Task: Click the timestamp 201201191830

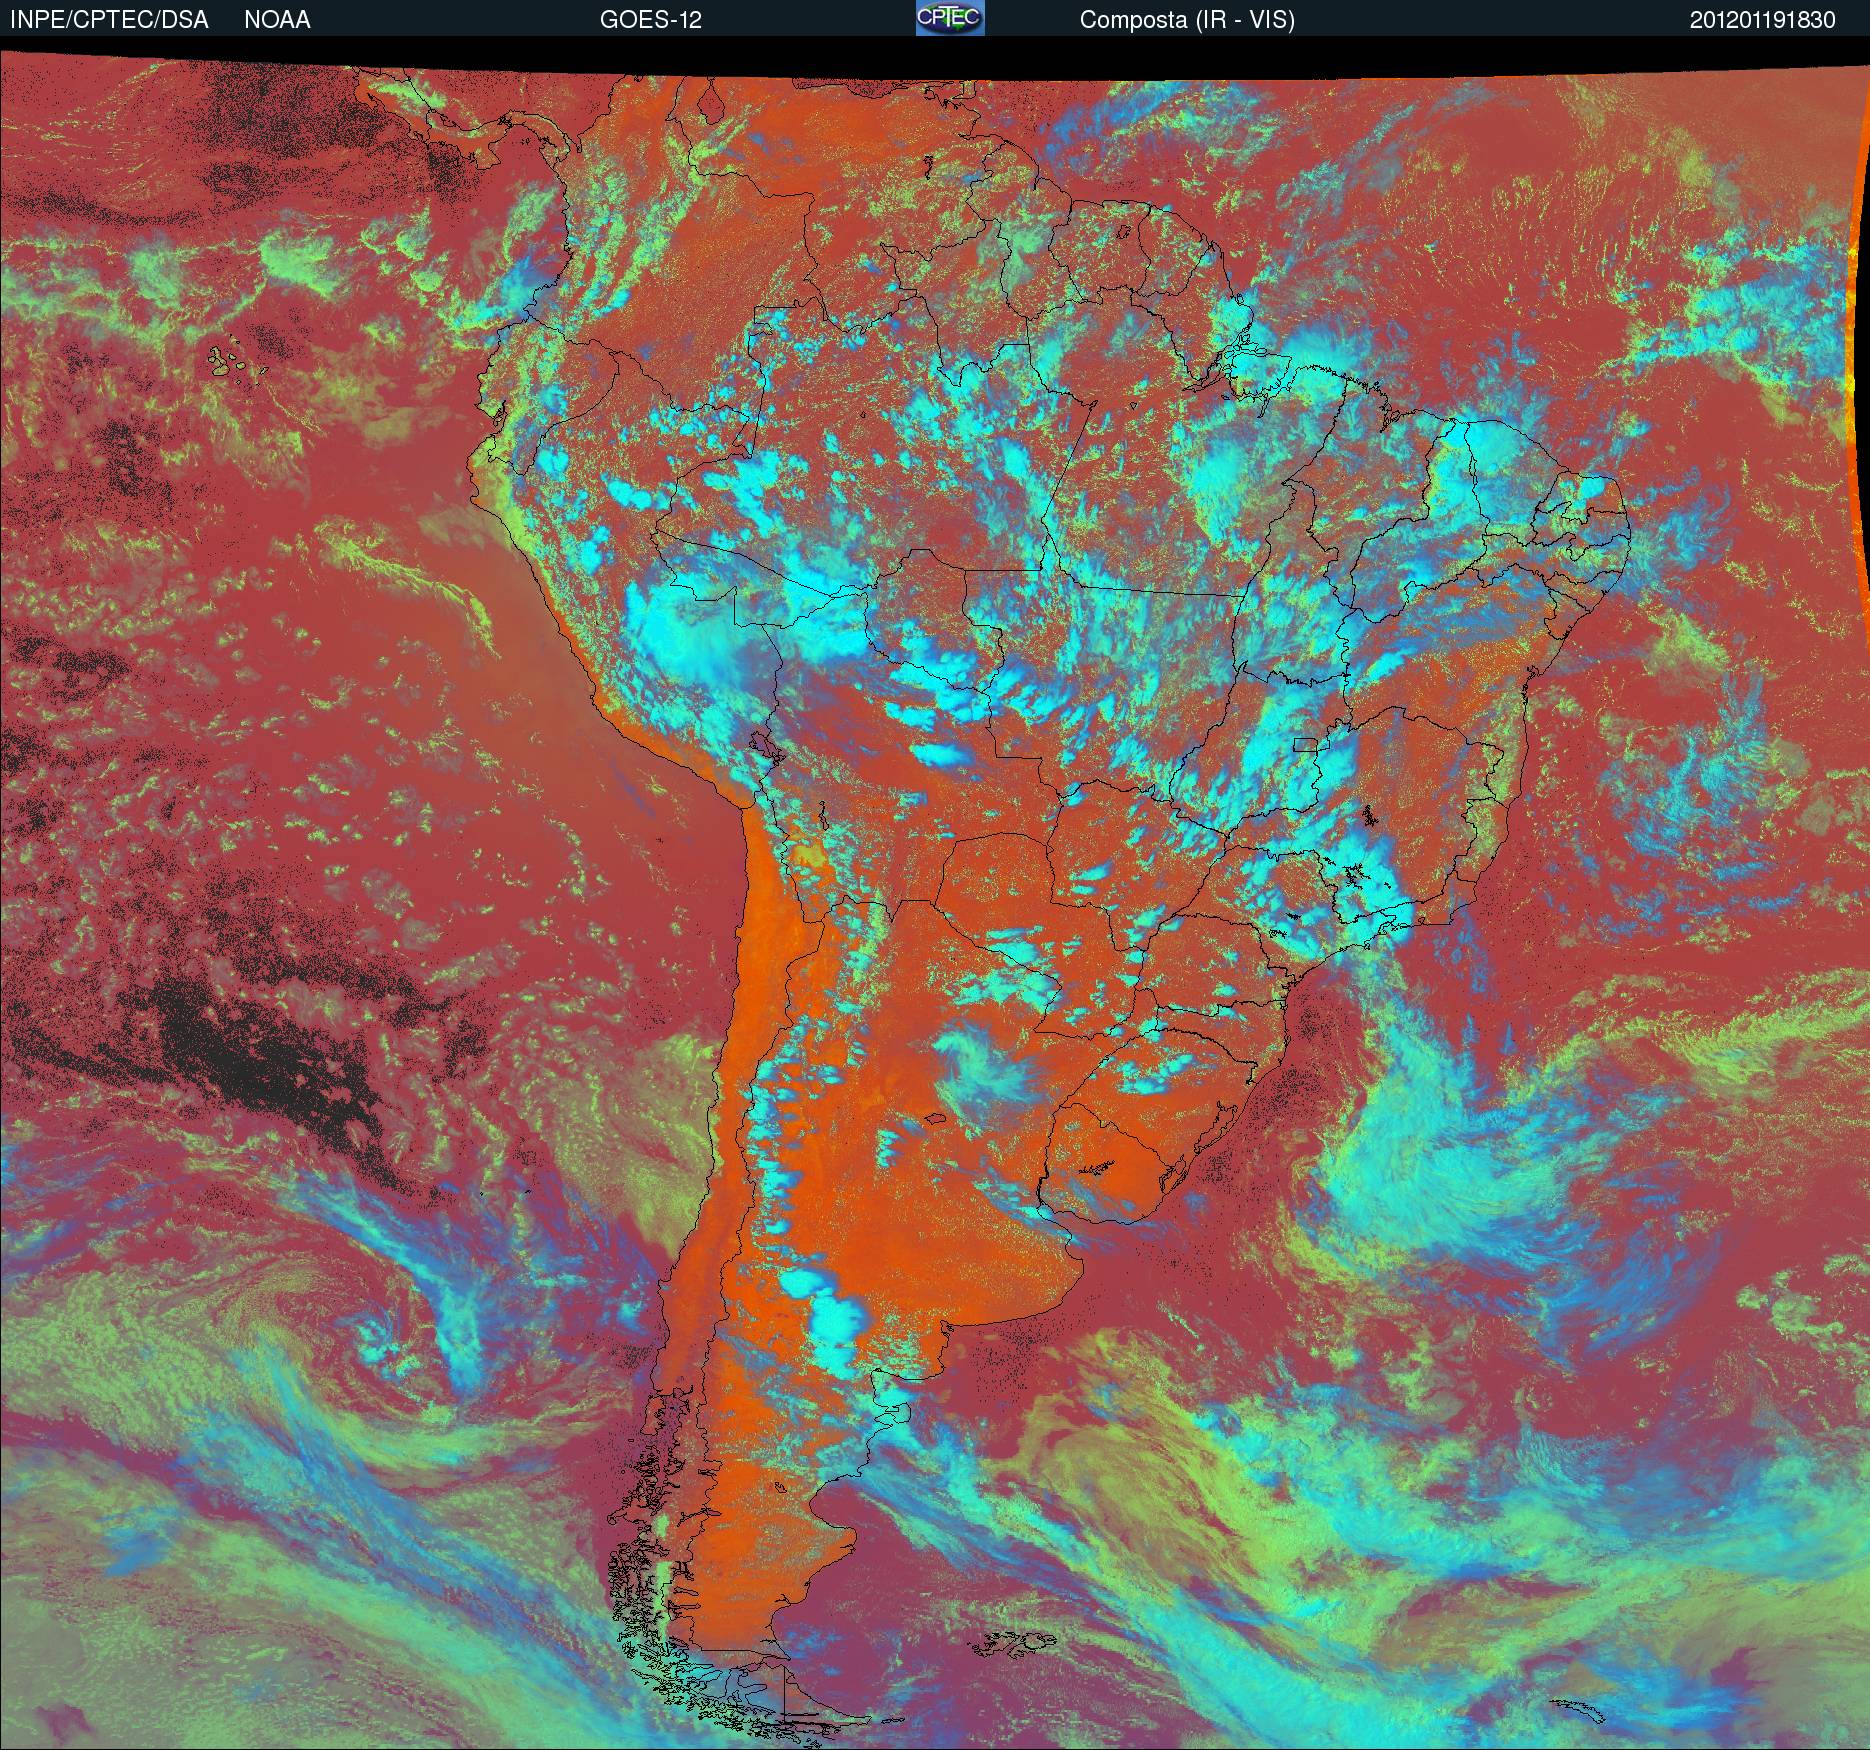Action: click(1763, 20)
